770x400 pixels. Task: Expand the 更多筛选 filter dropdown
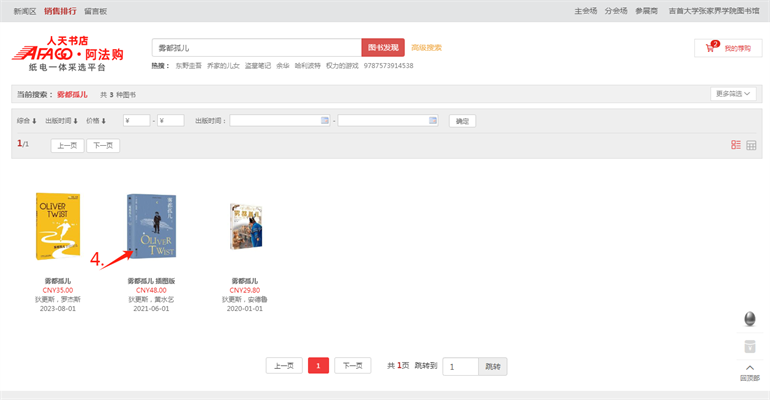tap(733, 94)
